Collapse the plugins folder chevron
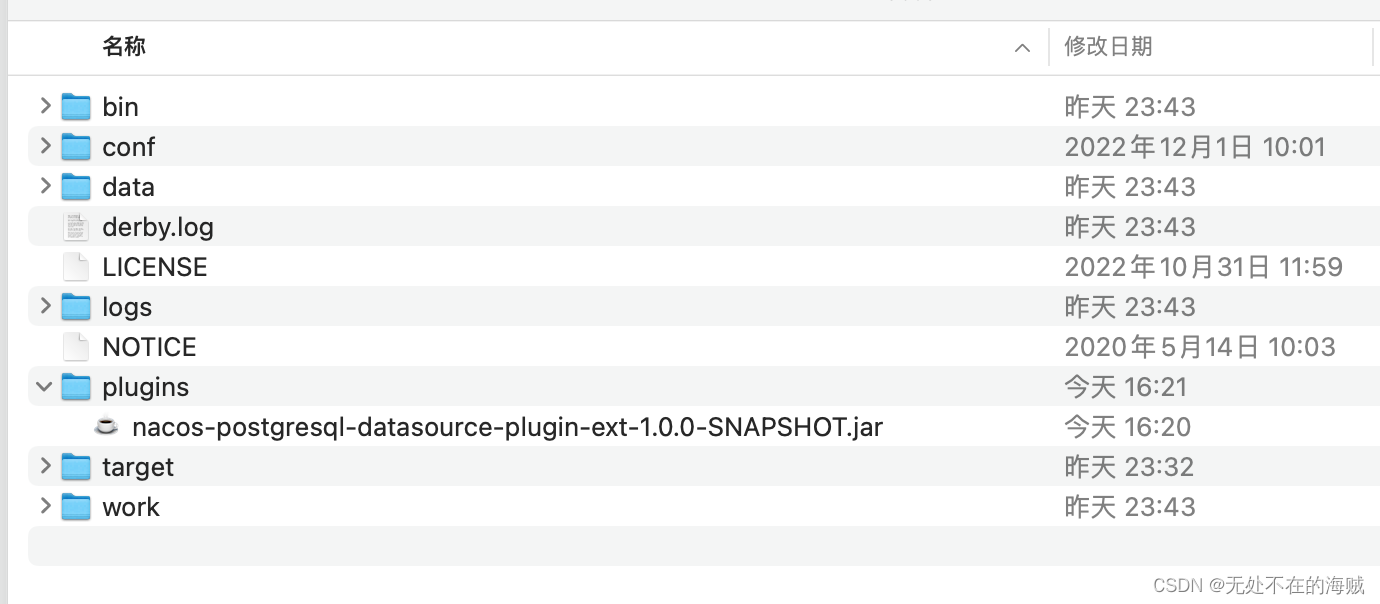The width and height of the screenshot is (1380, 604). pos(45,386)
